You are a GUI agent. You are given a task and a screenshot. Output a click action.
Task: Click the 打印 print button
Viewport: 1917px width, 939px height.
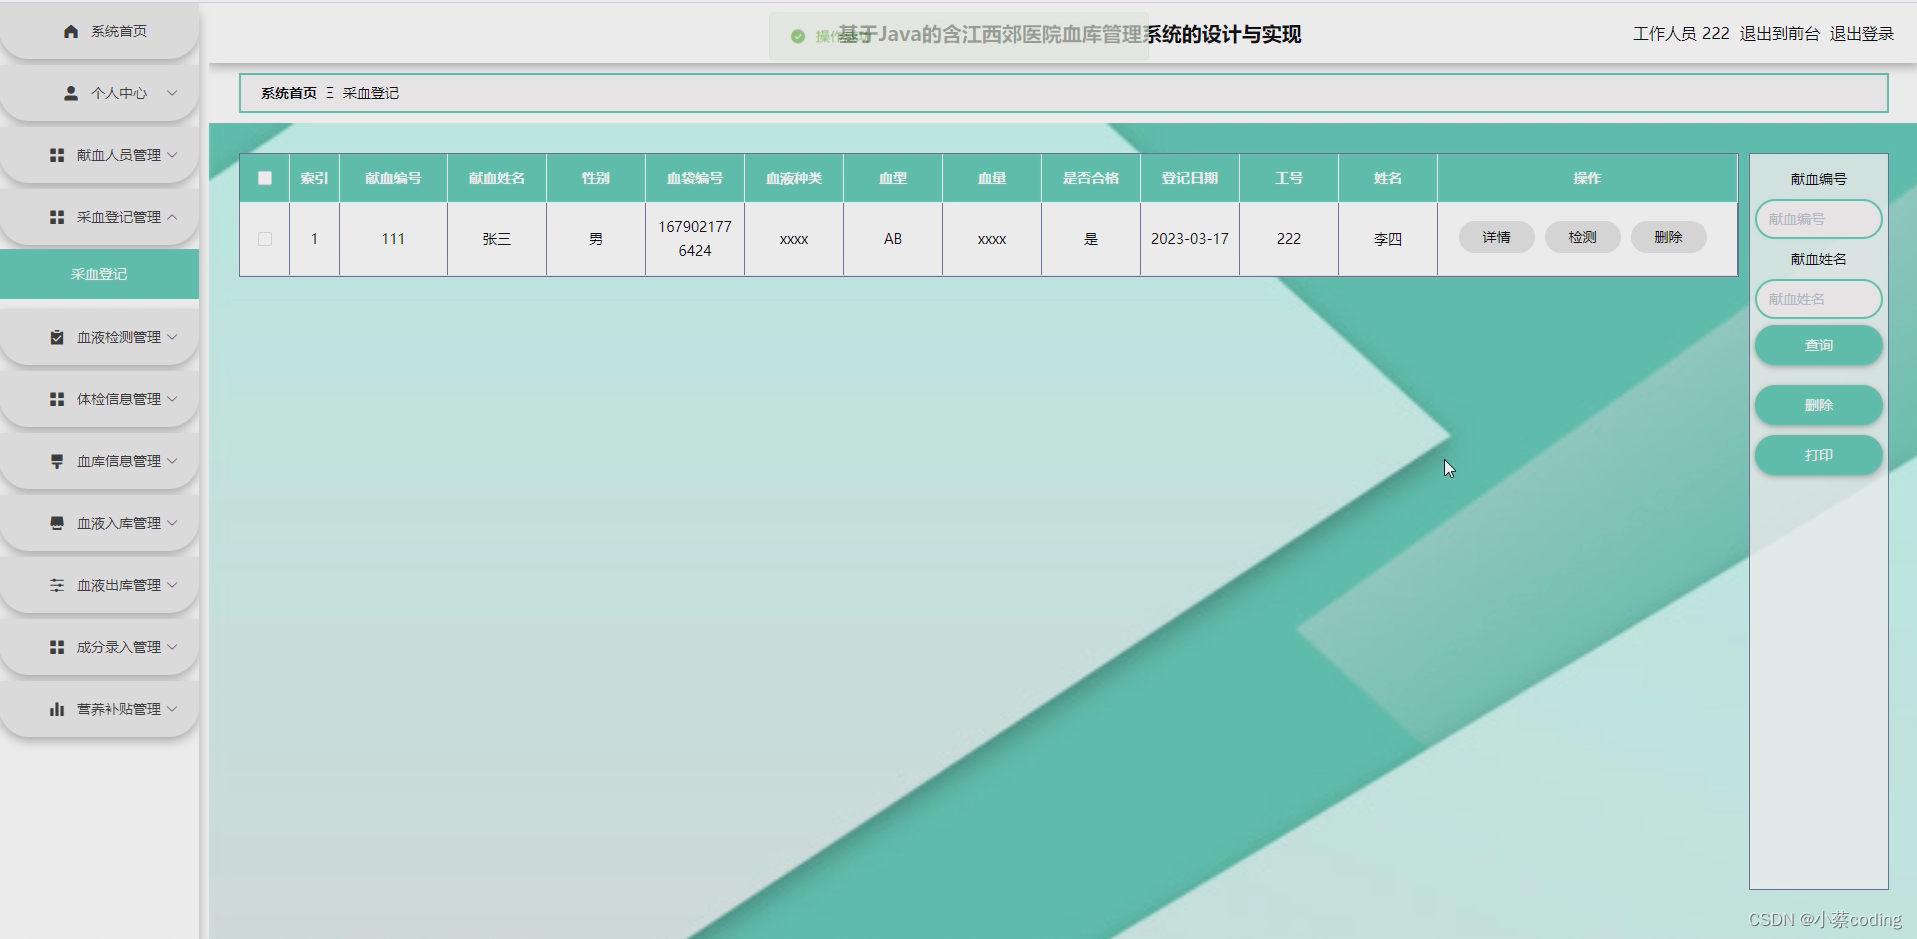pos(1818,455)
